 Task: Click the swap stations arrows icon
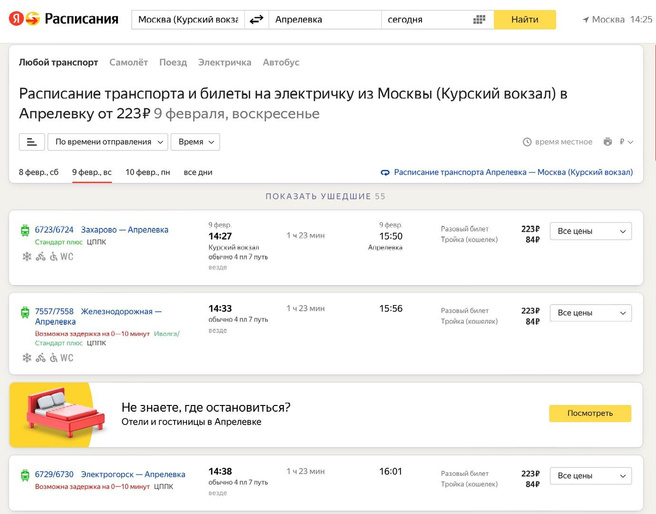[x=256, y=19]
